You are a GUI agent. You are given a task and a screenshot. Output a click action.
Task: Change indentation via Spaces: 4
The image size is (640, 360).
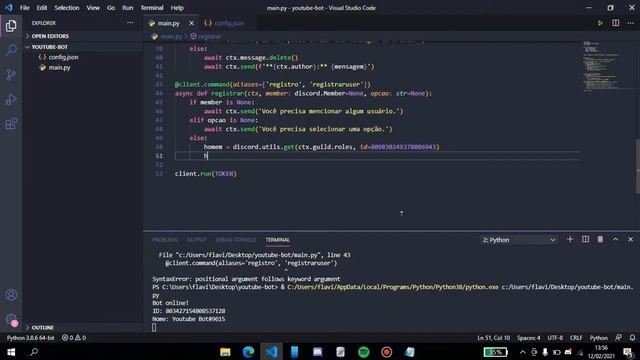click(529, 338)
